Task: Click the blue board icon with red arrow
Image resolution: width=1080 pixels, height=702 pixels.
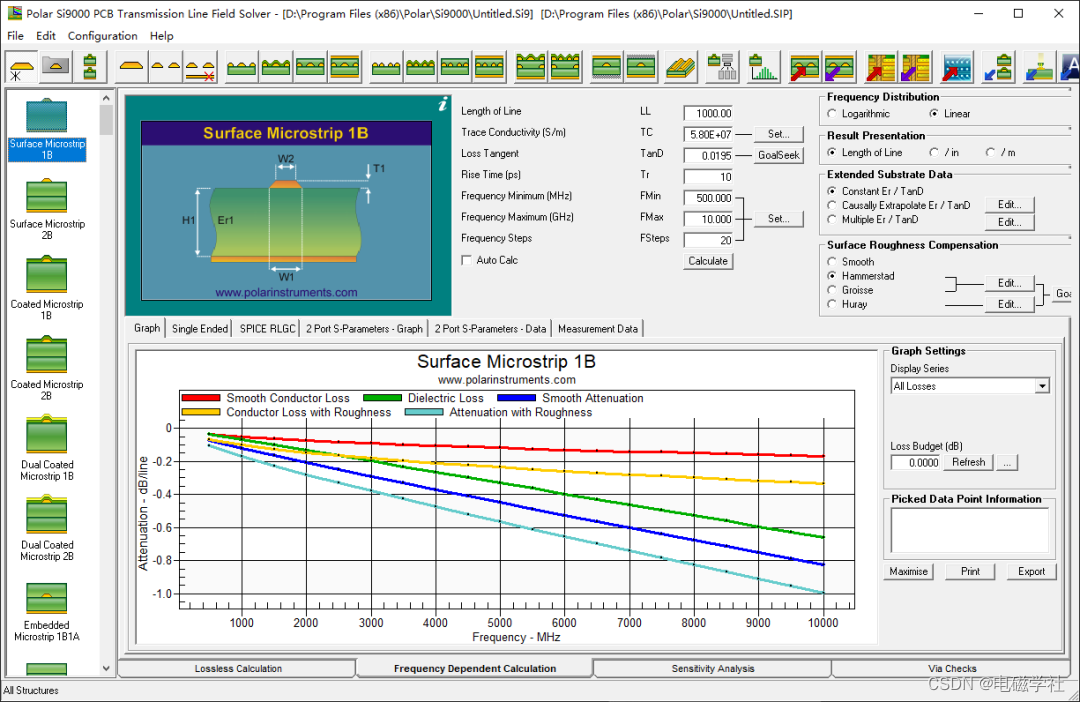Action: 957,68
